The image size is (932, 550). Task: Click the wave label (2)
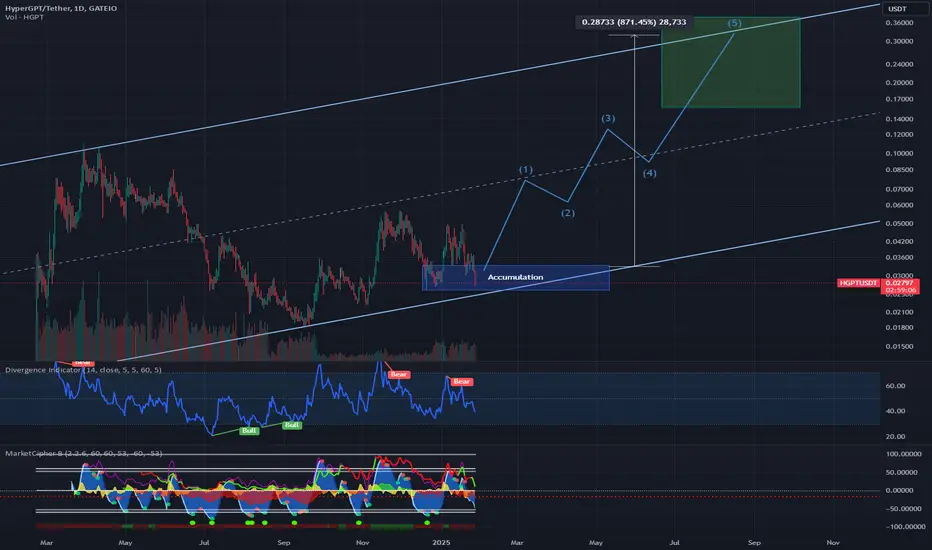(x=568, y=213)
